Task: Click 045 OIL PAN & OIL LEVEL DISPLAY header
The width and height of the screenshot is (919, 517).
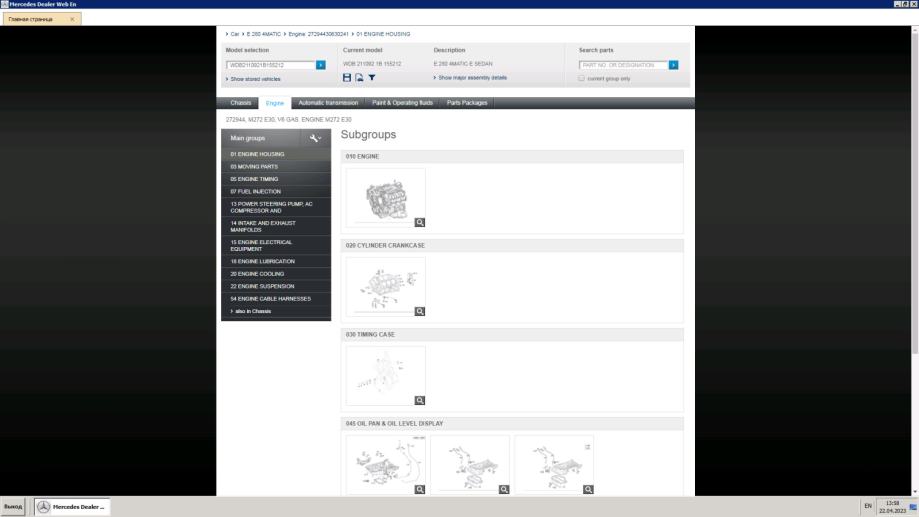Action: pos(512,423)
